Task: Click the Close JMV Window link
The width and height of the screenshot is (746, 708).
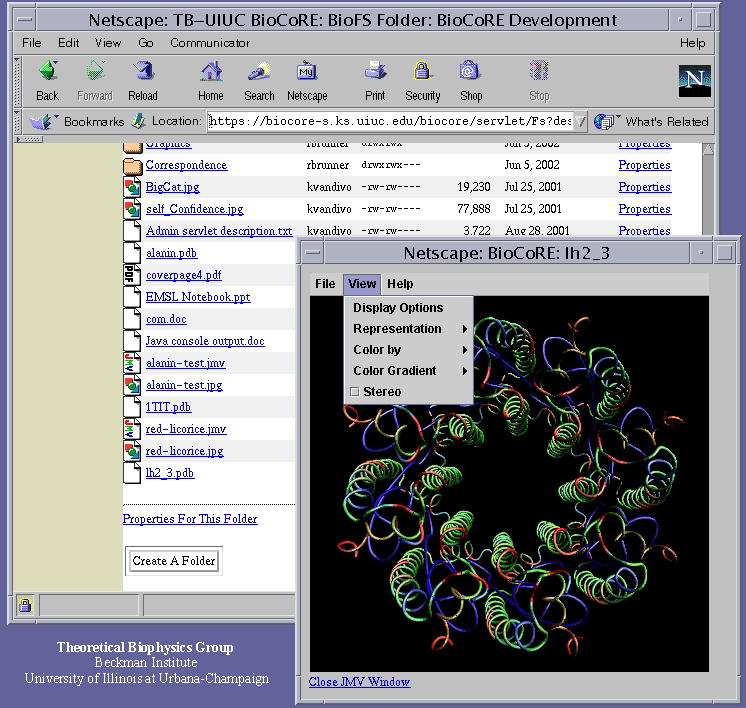Action: [x=359, y=682]
